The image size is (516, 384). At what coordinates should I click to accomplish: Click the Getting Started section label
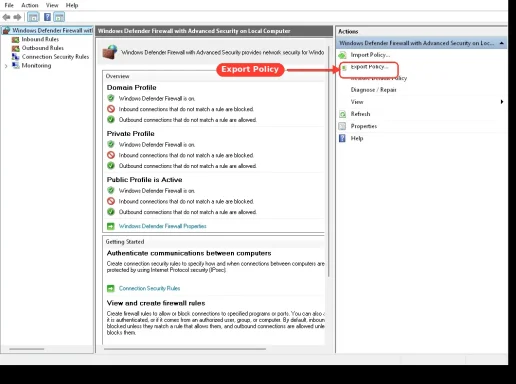pos(125,242)
